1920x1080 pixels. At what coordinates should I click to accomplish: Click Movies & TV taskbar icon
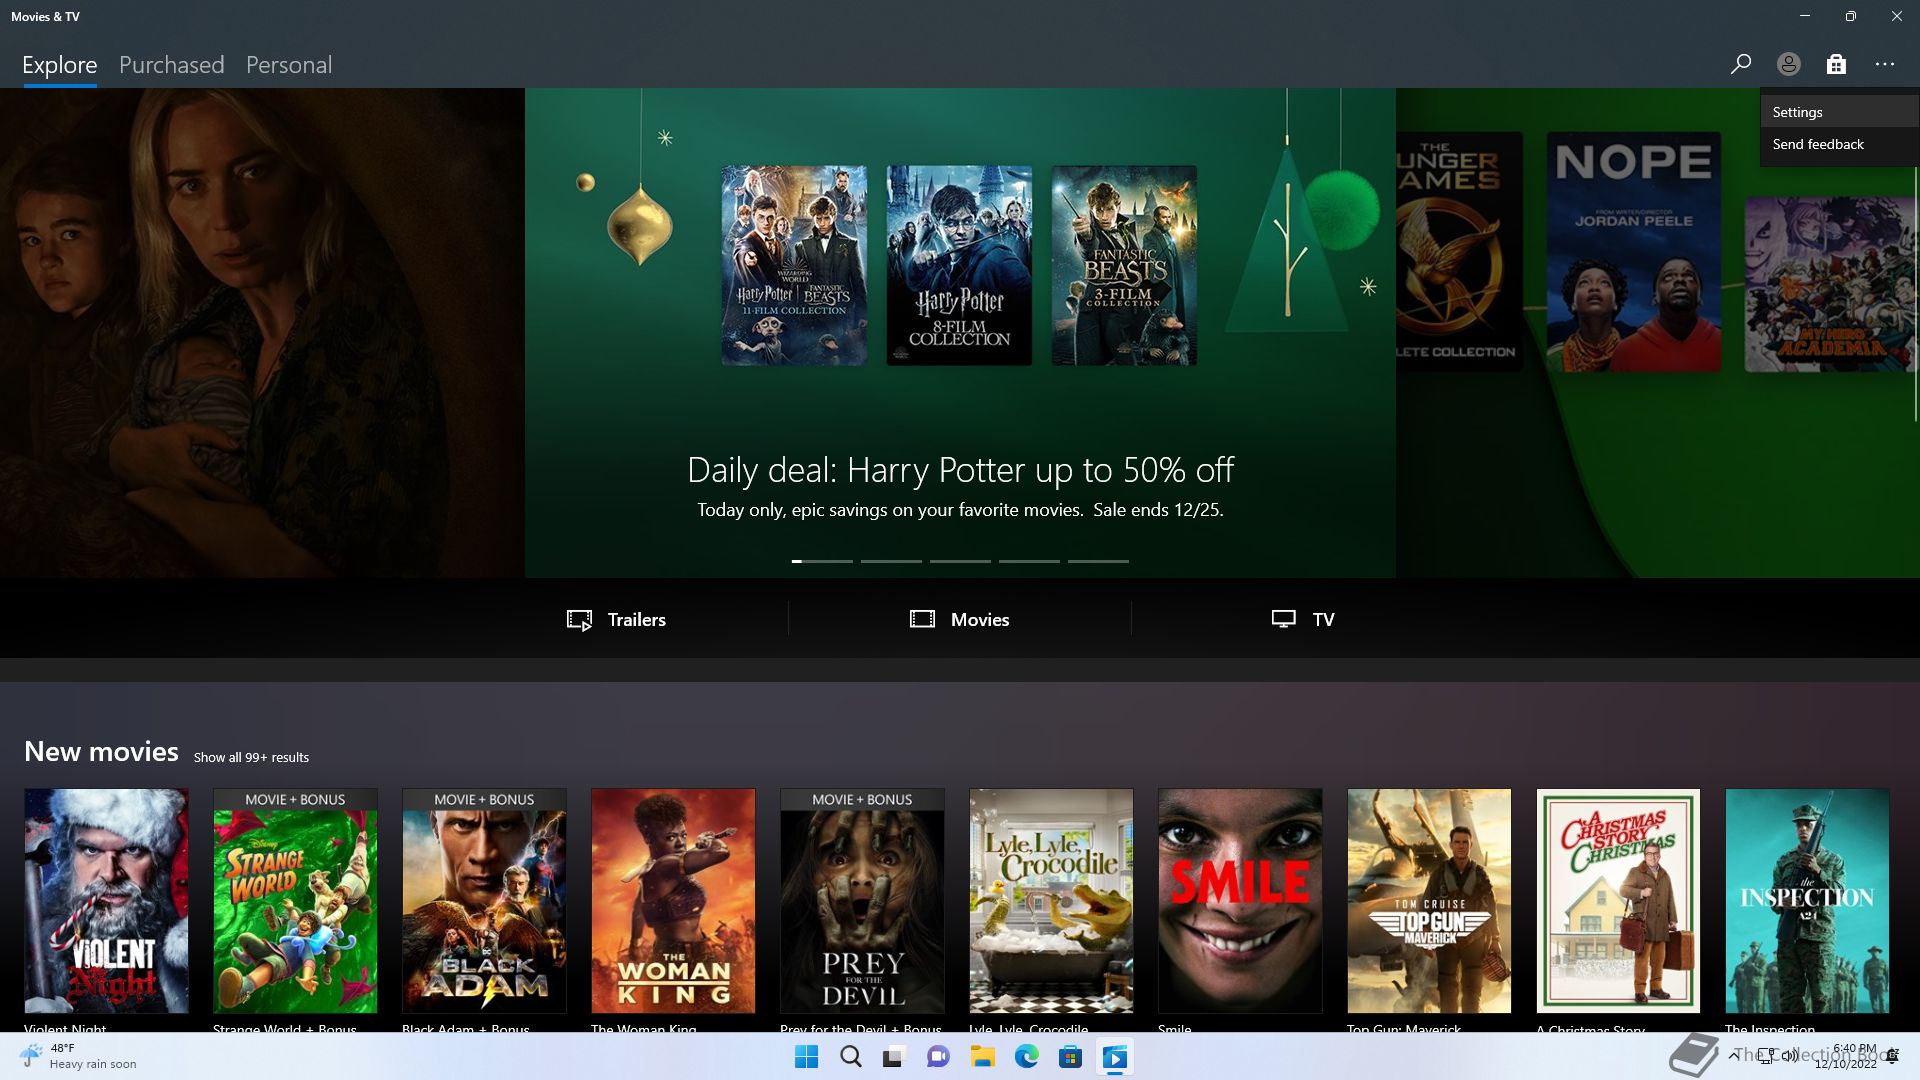click(x=1114, y=1057)
